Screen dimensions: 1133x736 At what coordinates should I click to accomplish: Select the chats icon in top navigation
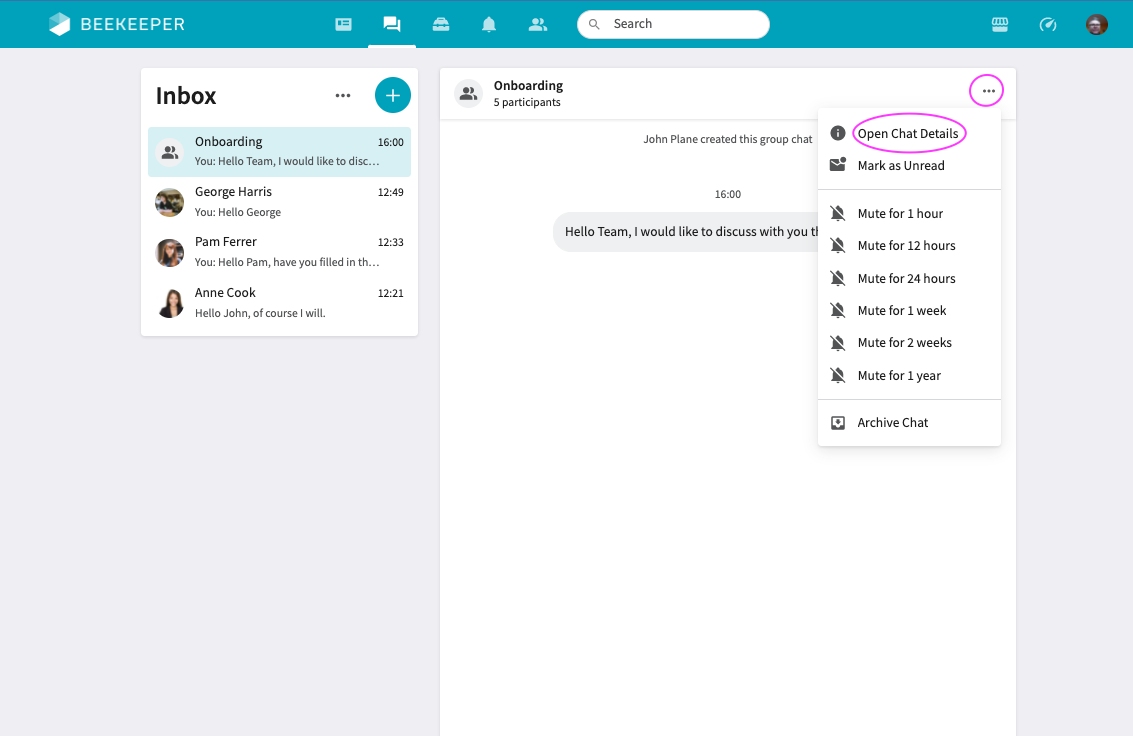[x=392, y=25]
